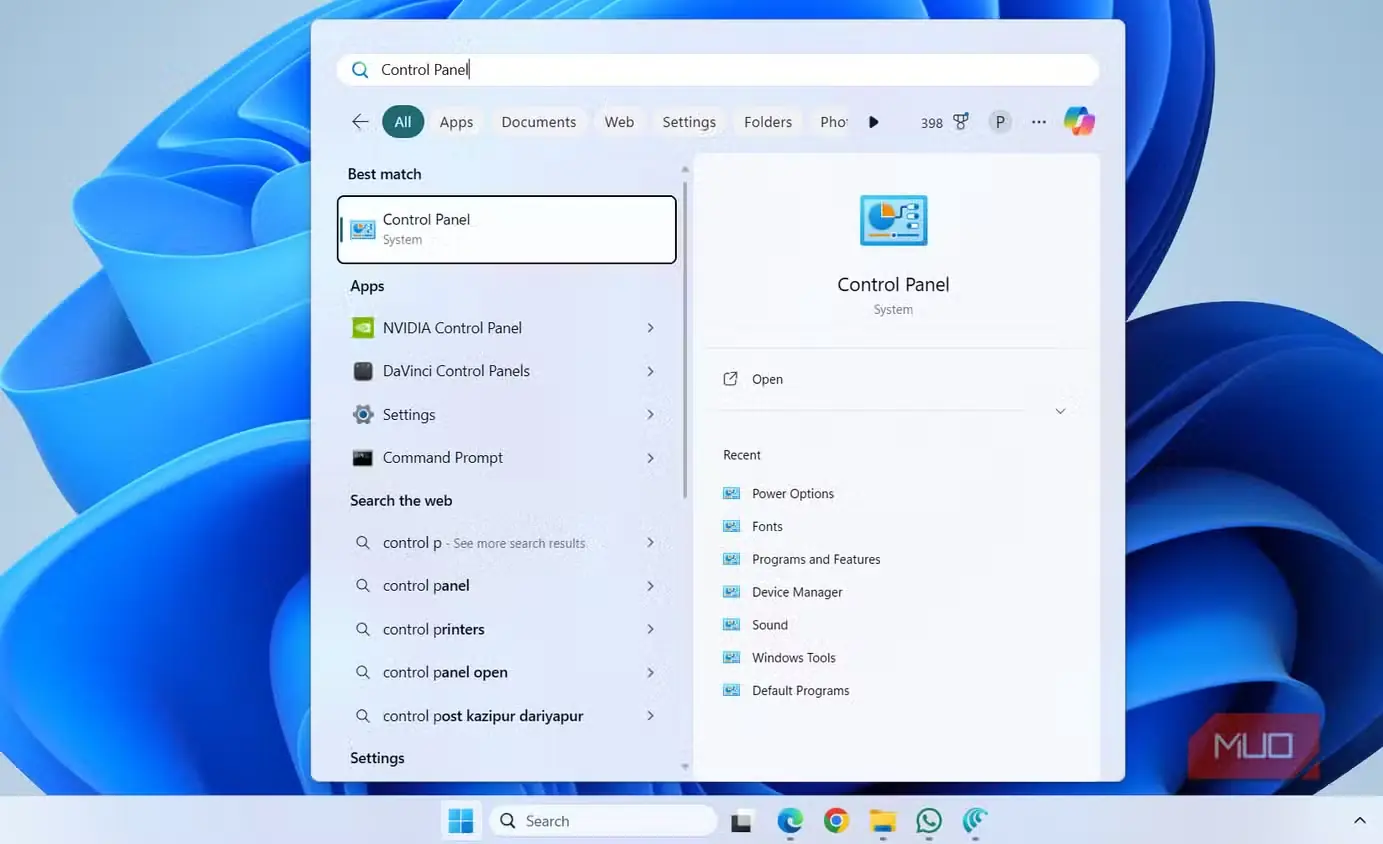Viewport: 1383px width, 844px height.
Task: Open Windows Tools from the Recent list
Action: click(x=793, y=658)
